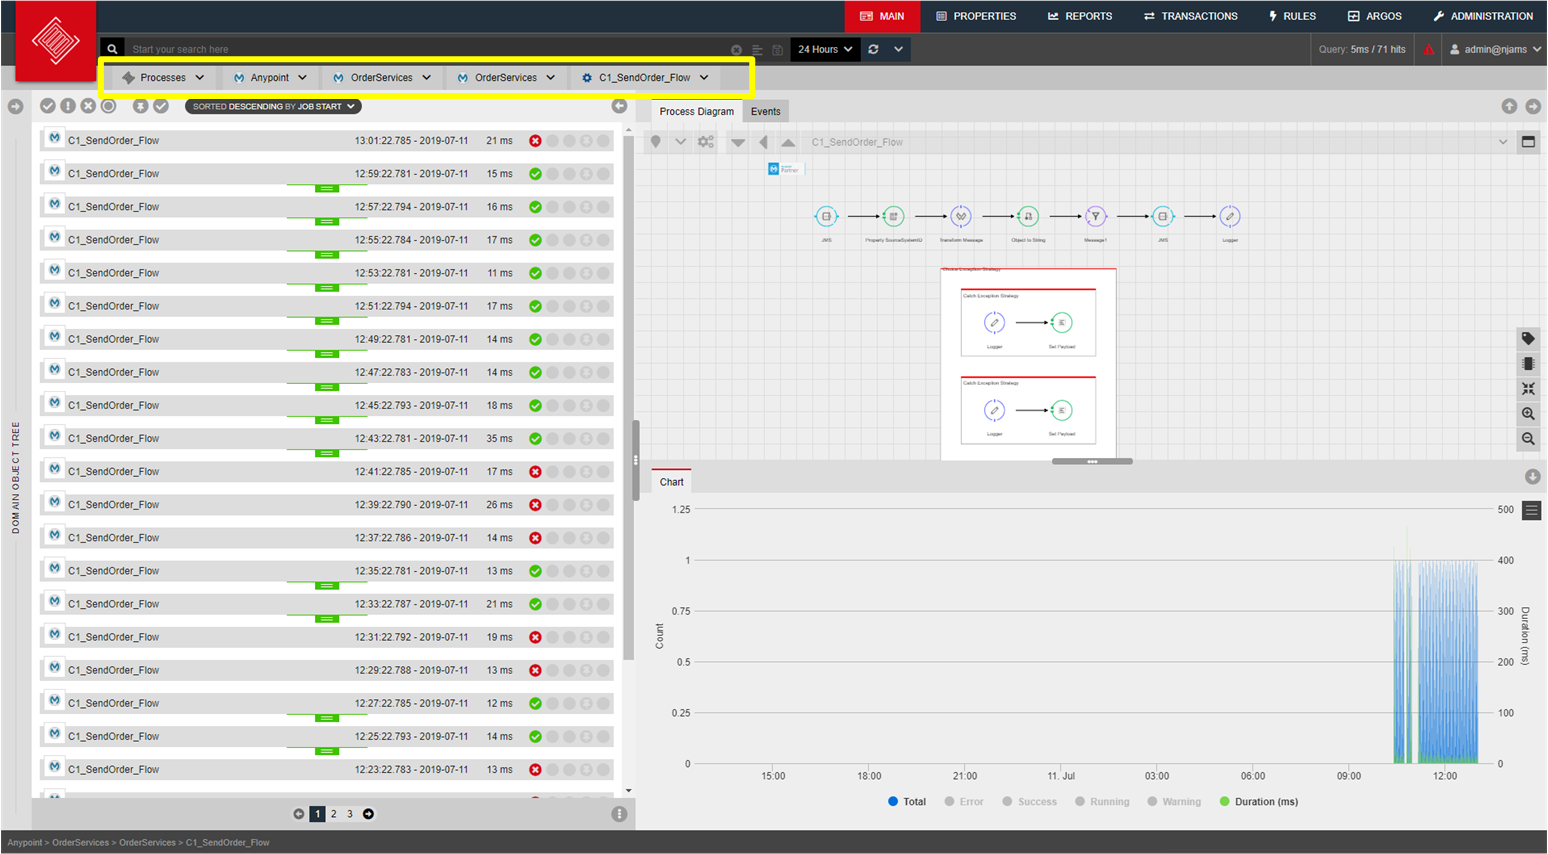Click the left triangle in diagram toolbar

[764, 142]
